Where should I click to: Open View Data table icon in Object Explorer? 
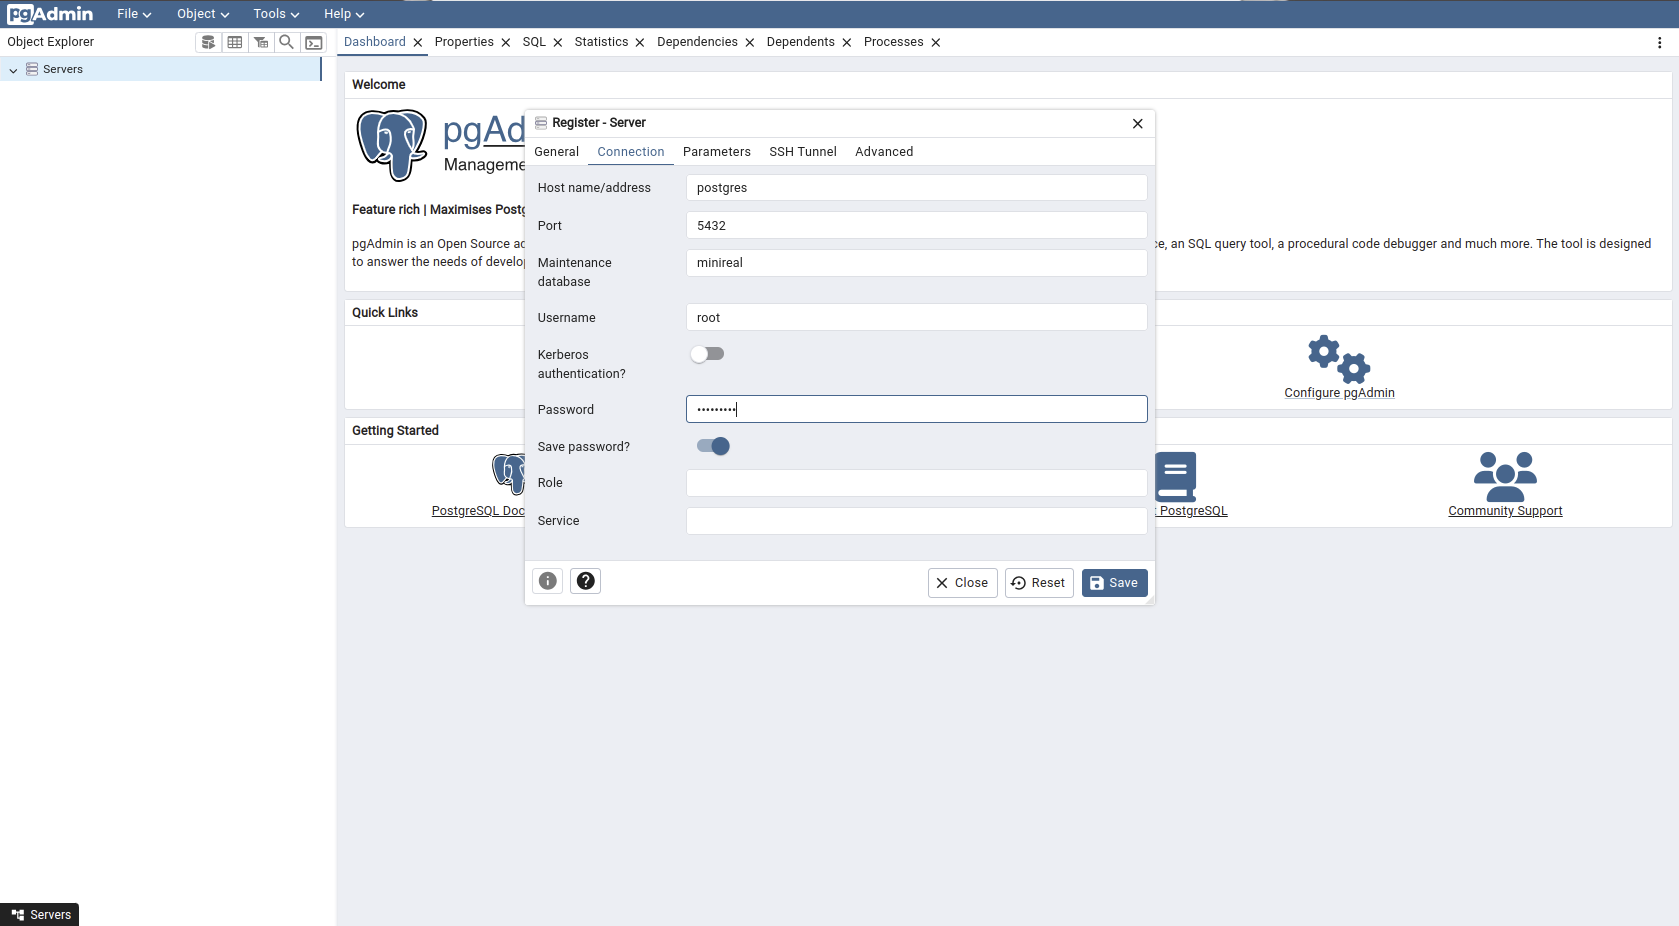pyautogui.click(x=235, y=42)
